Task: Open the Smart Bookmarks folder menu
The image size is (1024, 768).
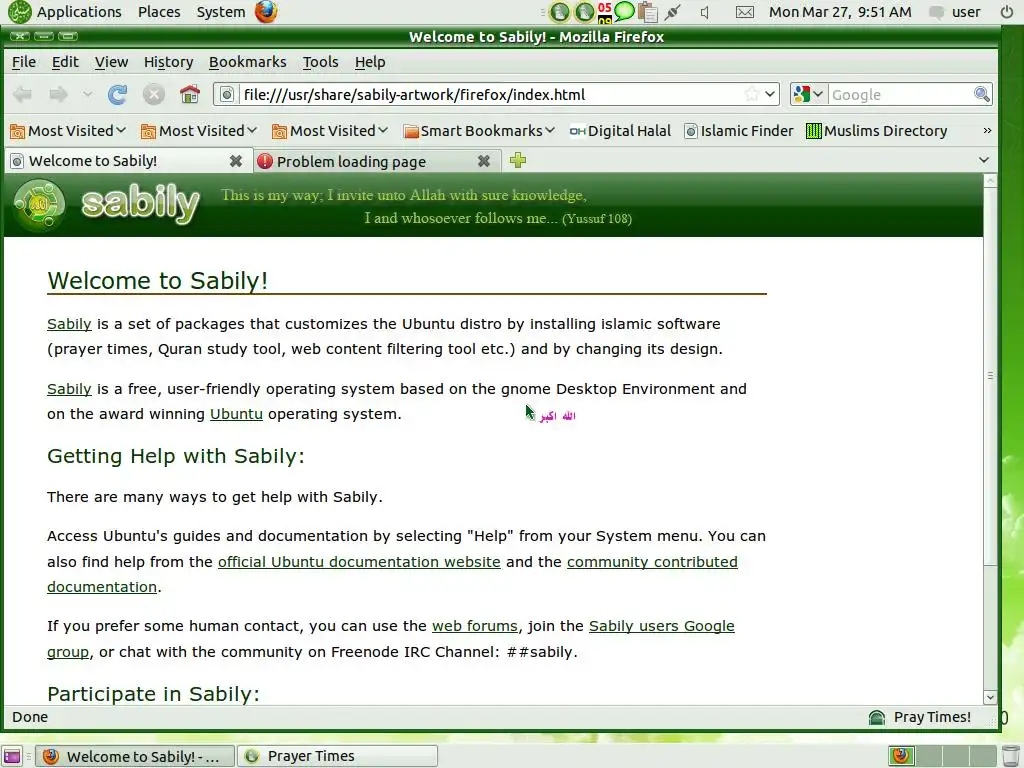Action: click(x=479, y=131)
